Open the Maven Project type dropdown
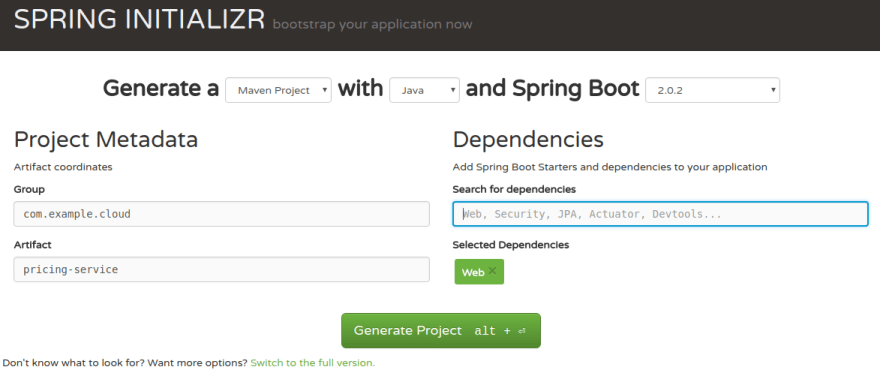Viewport: 880px width, 382px height. pyautogui.click(x=278, y=90)
